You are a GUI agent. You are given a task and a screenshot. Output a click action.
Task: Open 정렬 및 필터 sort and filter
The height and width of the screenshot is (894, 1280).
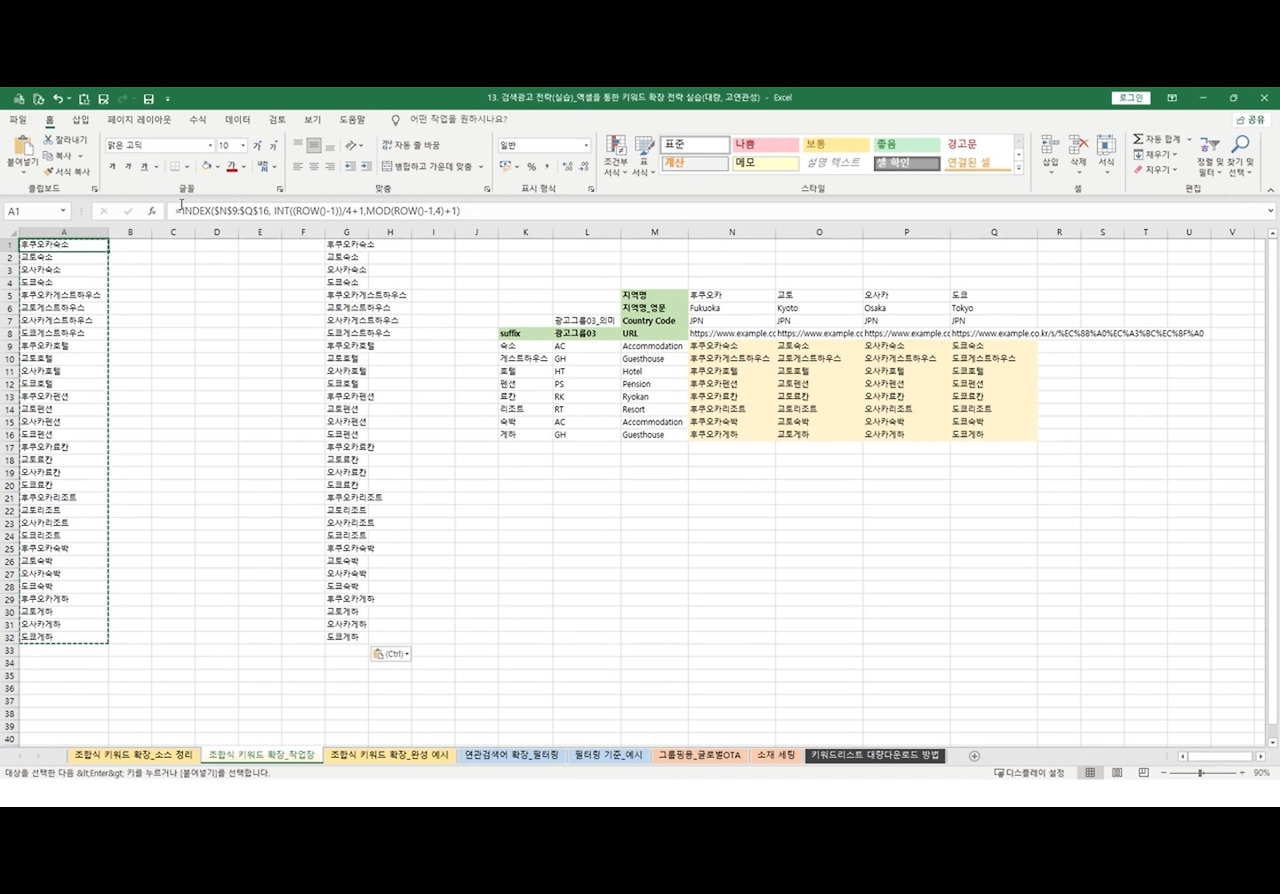(x=1210, y=156)
